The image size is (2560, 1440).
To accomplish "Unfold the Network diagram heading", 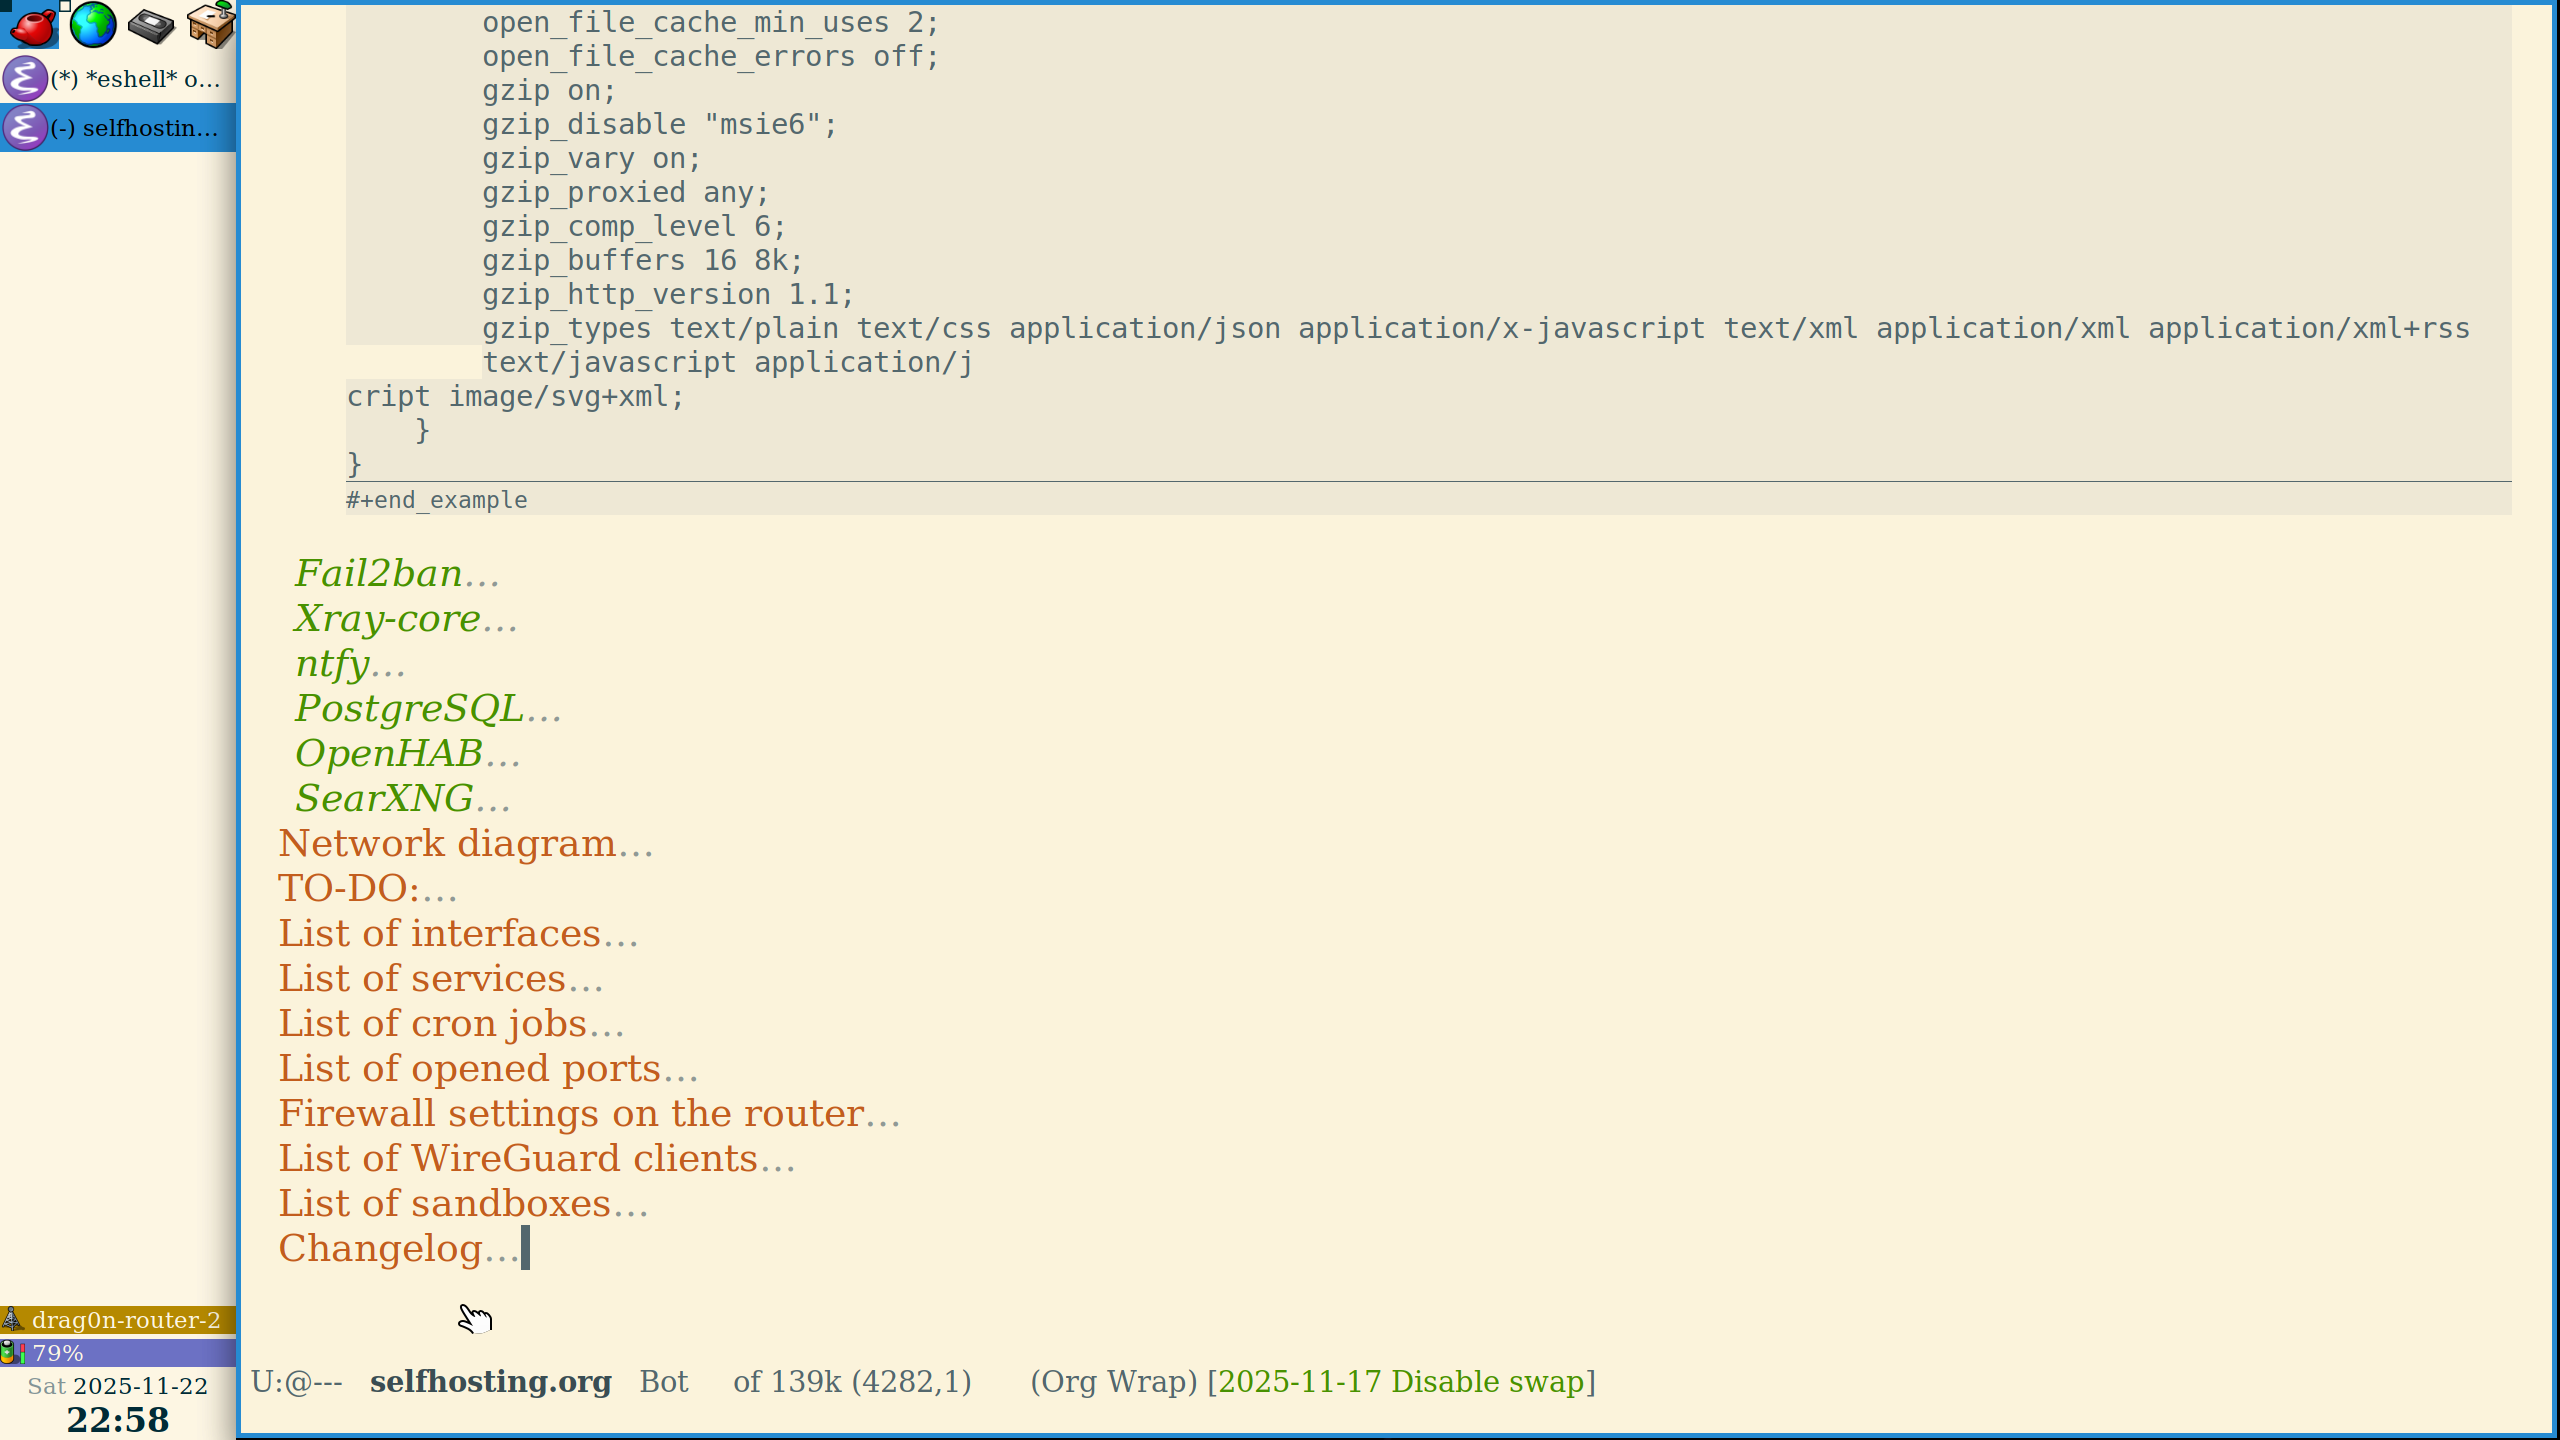I will pyautogui.click(x=447, y=844).
